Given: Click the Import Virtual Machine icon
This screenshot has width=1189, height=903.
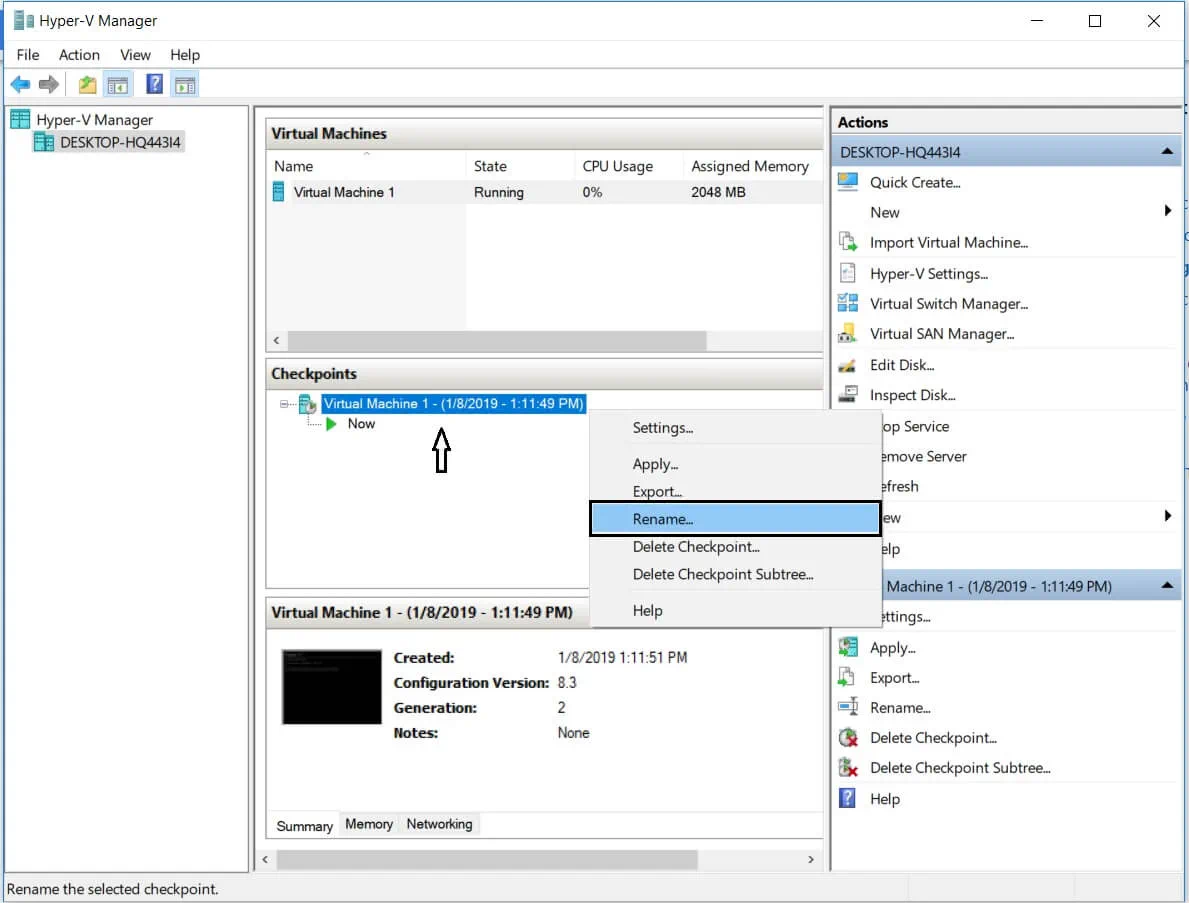Looking at the screenshot, I should [848, 242].
